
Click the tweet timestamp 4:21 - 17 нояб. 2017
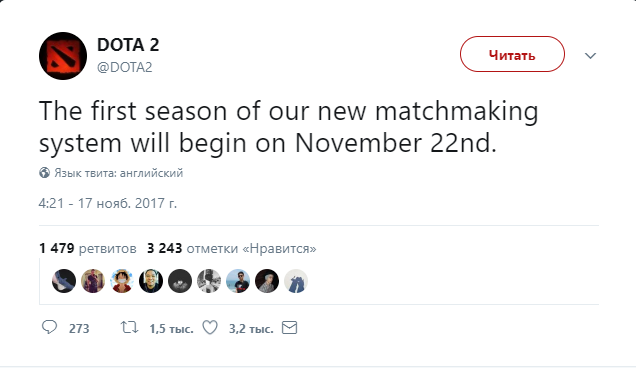point(107,203)
